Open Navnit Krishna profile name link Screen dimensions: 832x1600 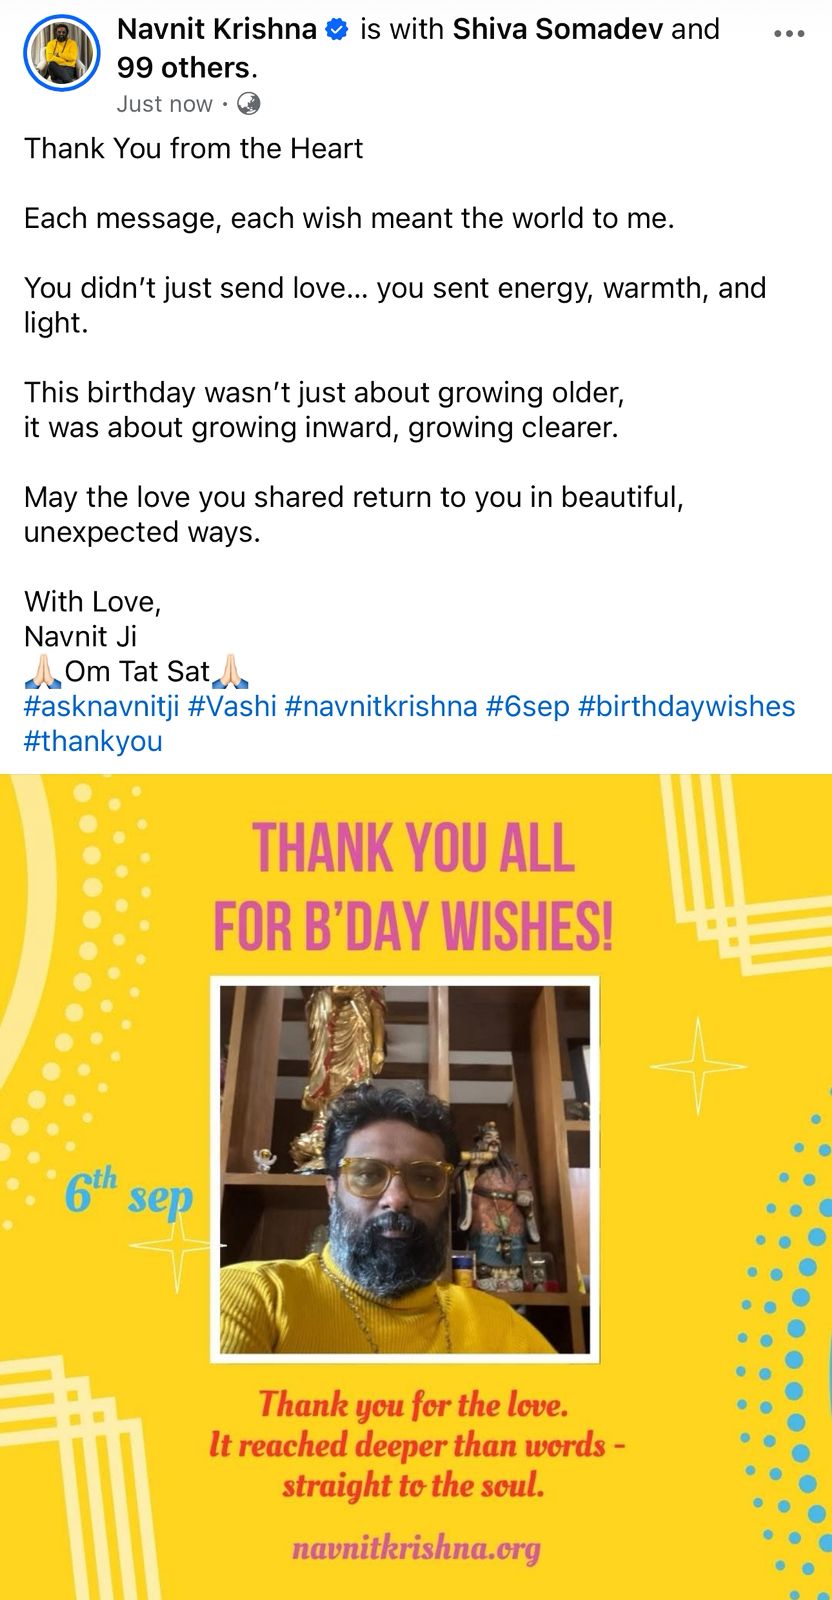[217, 29]
